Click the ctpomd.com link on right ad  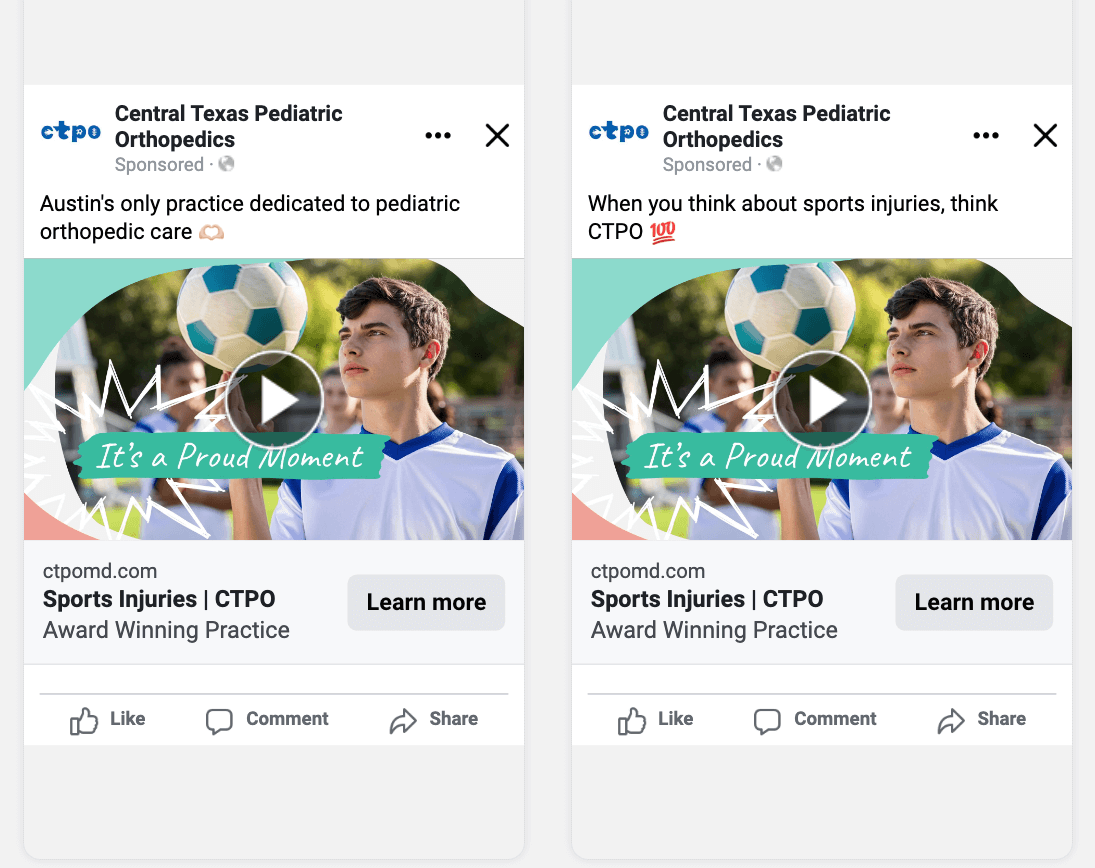point(648,571)
